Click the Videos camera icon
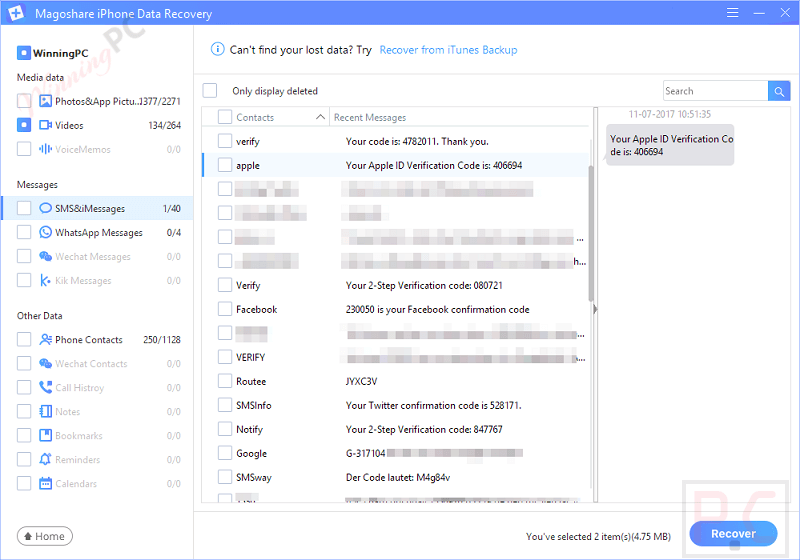This screenshot has width=800, height=560. 45,125
